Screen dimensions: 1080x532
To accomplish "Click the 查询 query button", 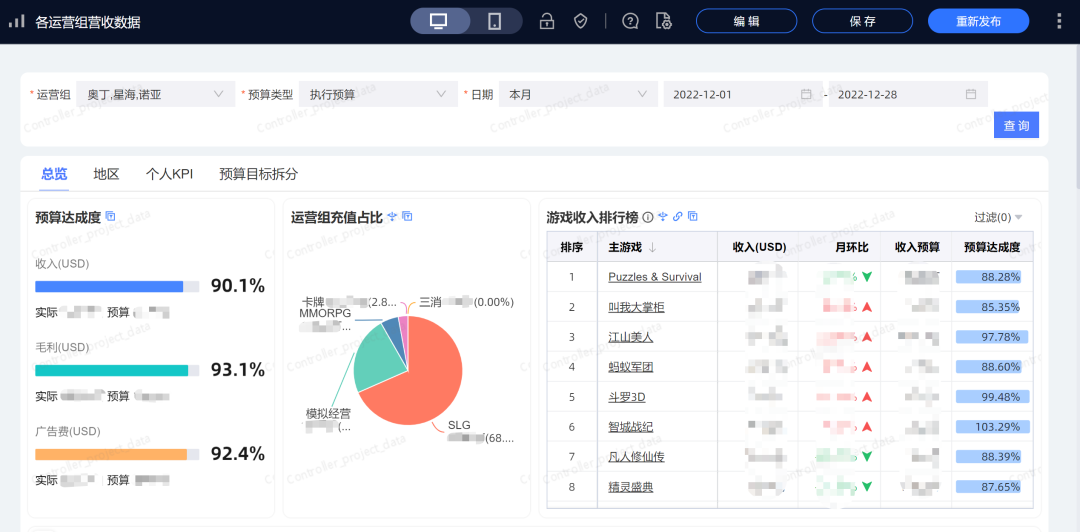I will 1016,125.
